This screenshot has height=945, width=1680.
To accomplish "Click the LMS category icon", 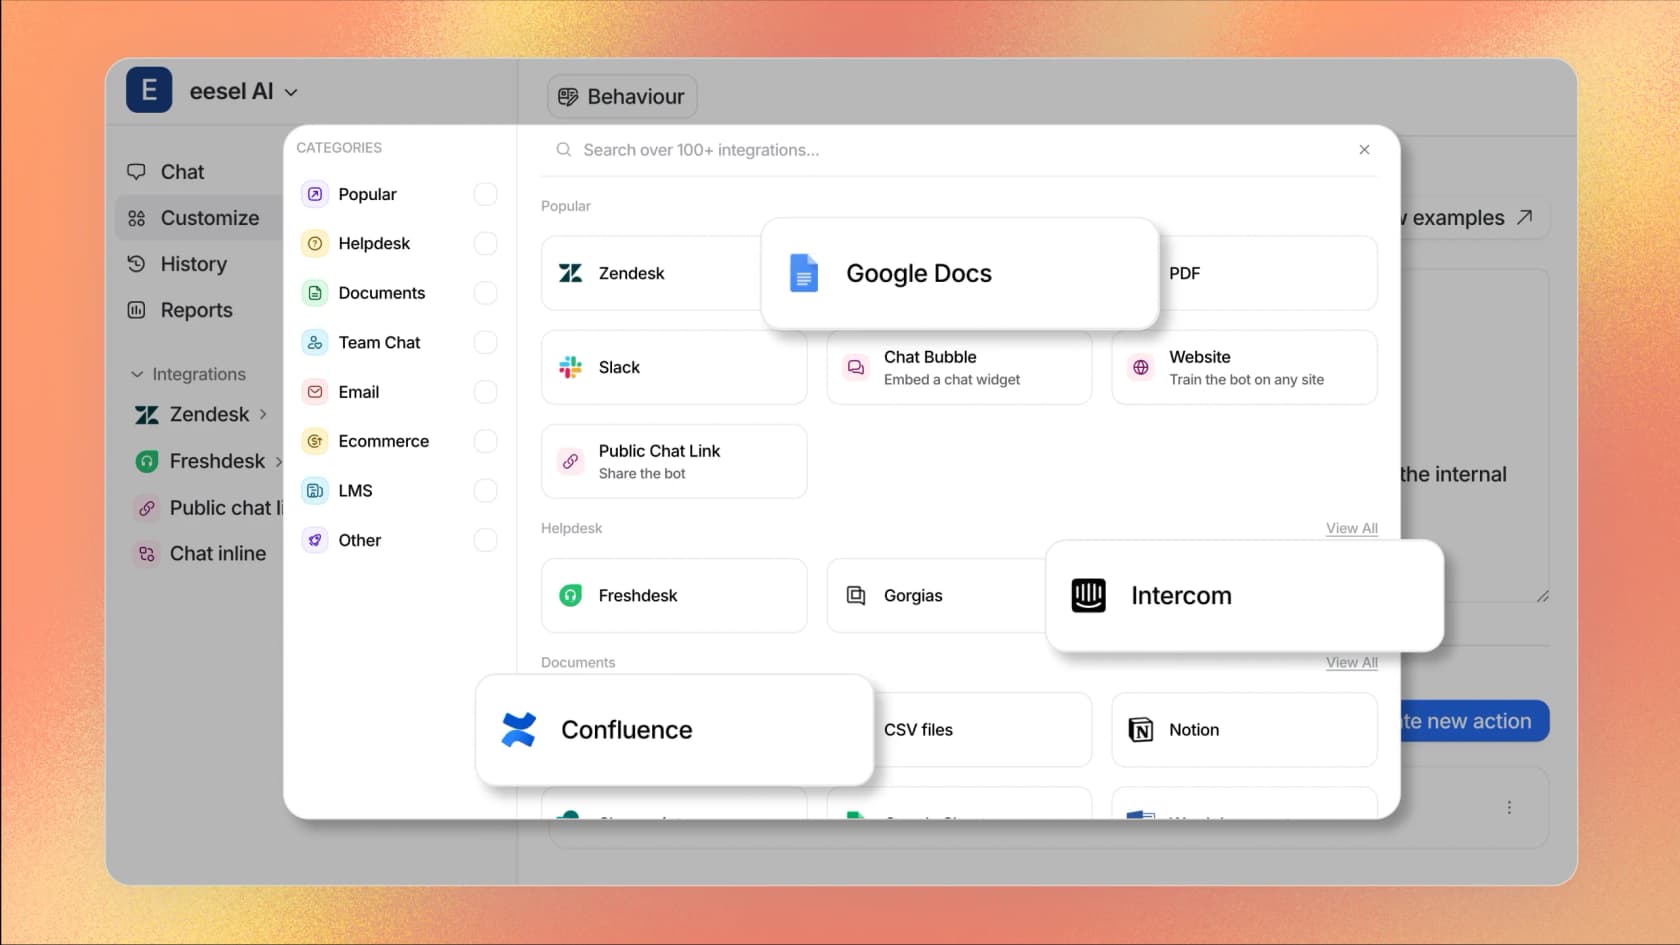I will (x=315, y=491).
